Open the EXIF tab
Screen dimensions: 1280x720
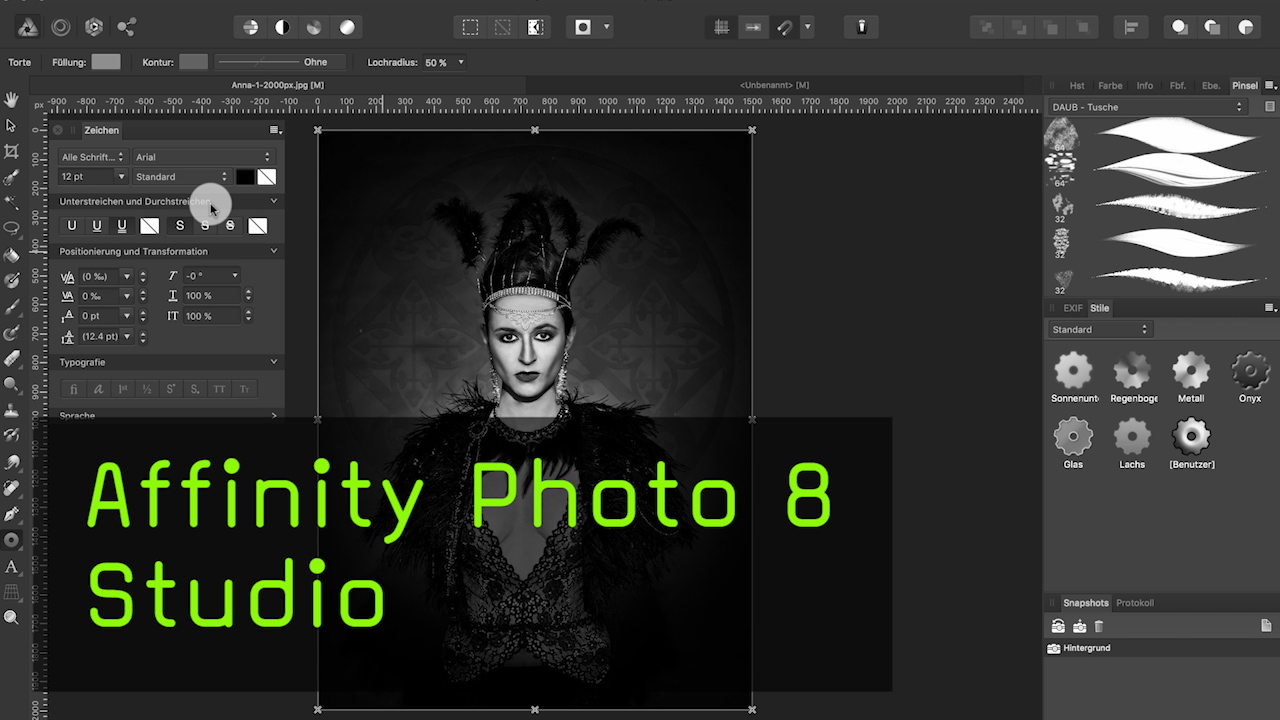pyautogui.click(x=1072, y=308)
